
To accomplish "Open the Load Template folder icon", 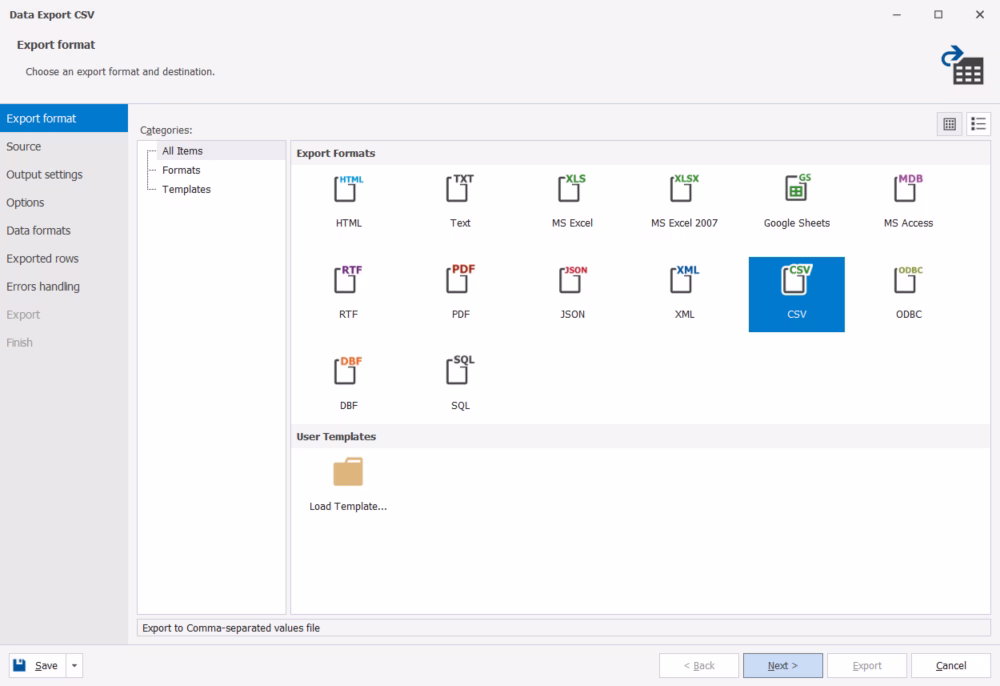I will pos(348,472).
